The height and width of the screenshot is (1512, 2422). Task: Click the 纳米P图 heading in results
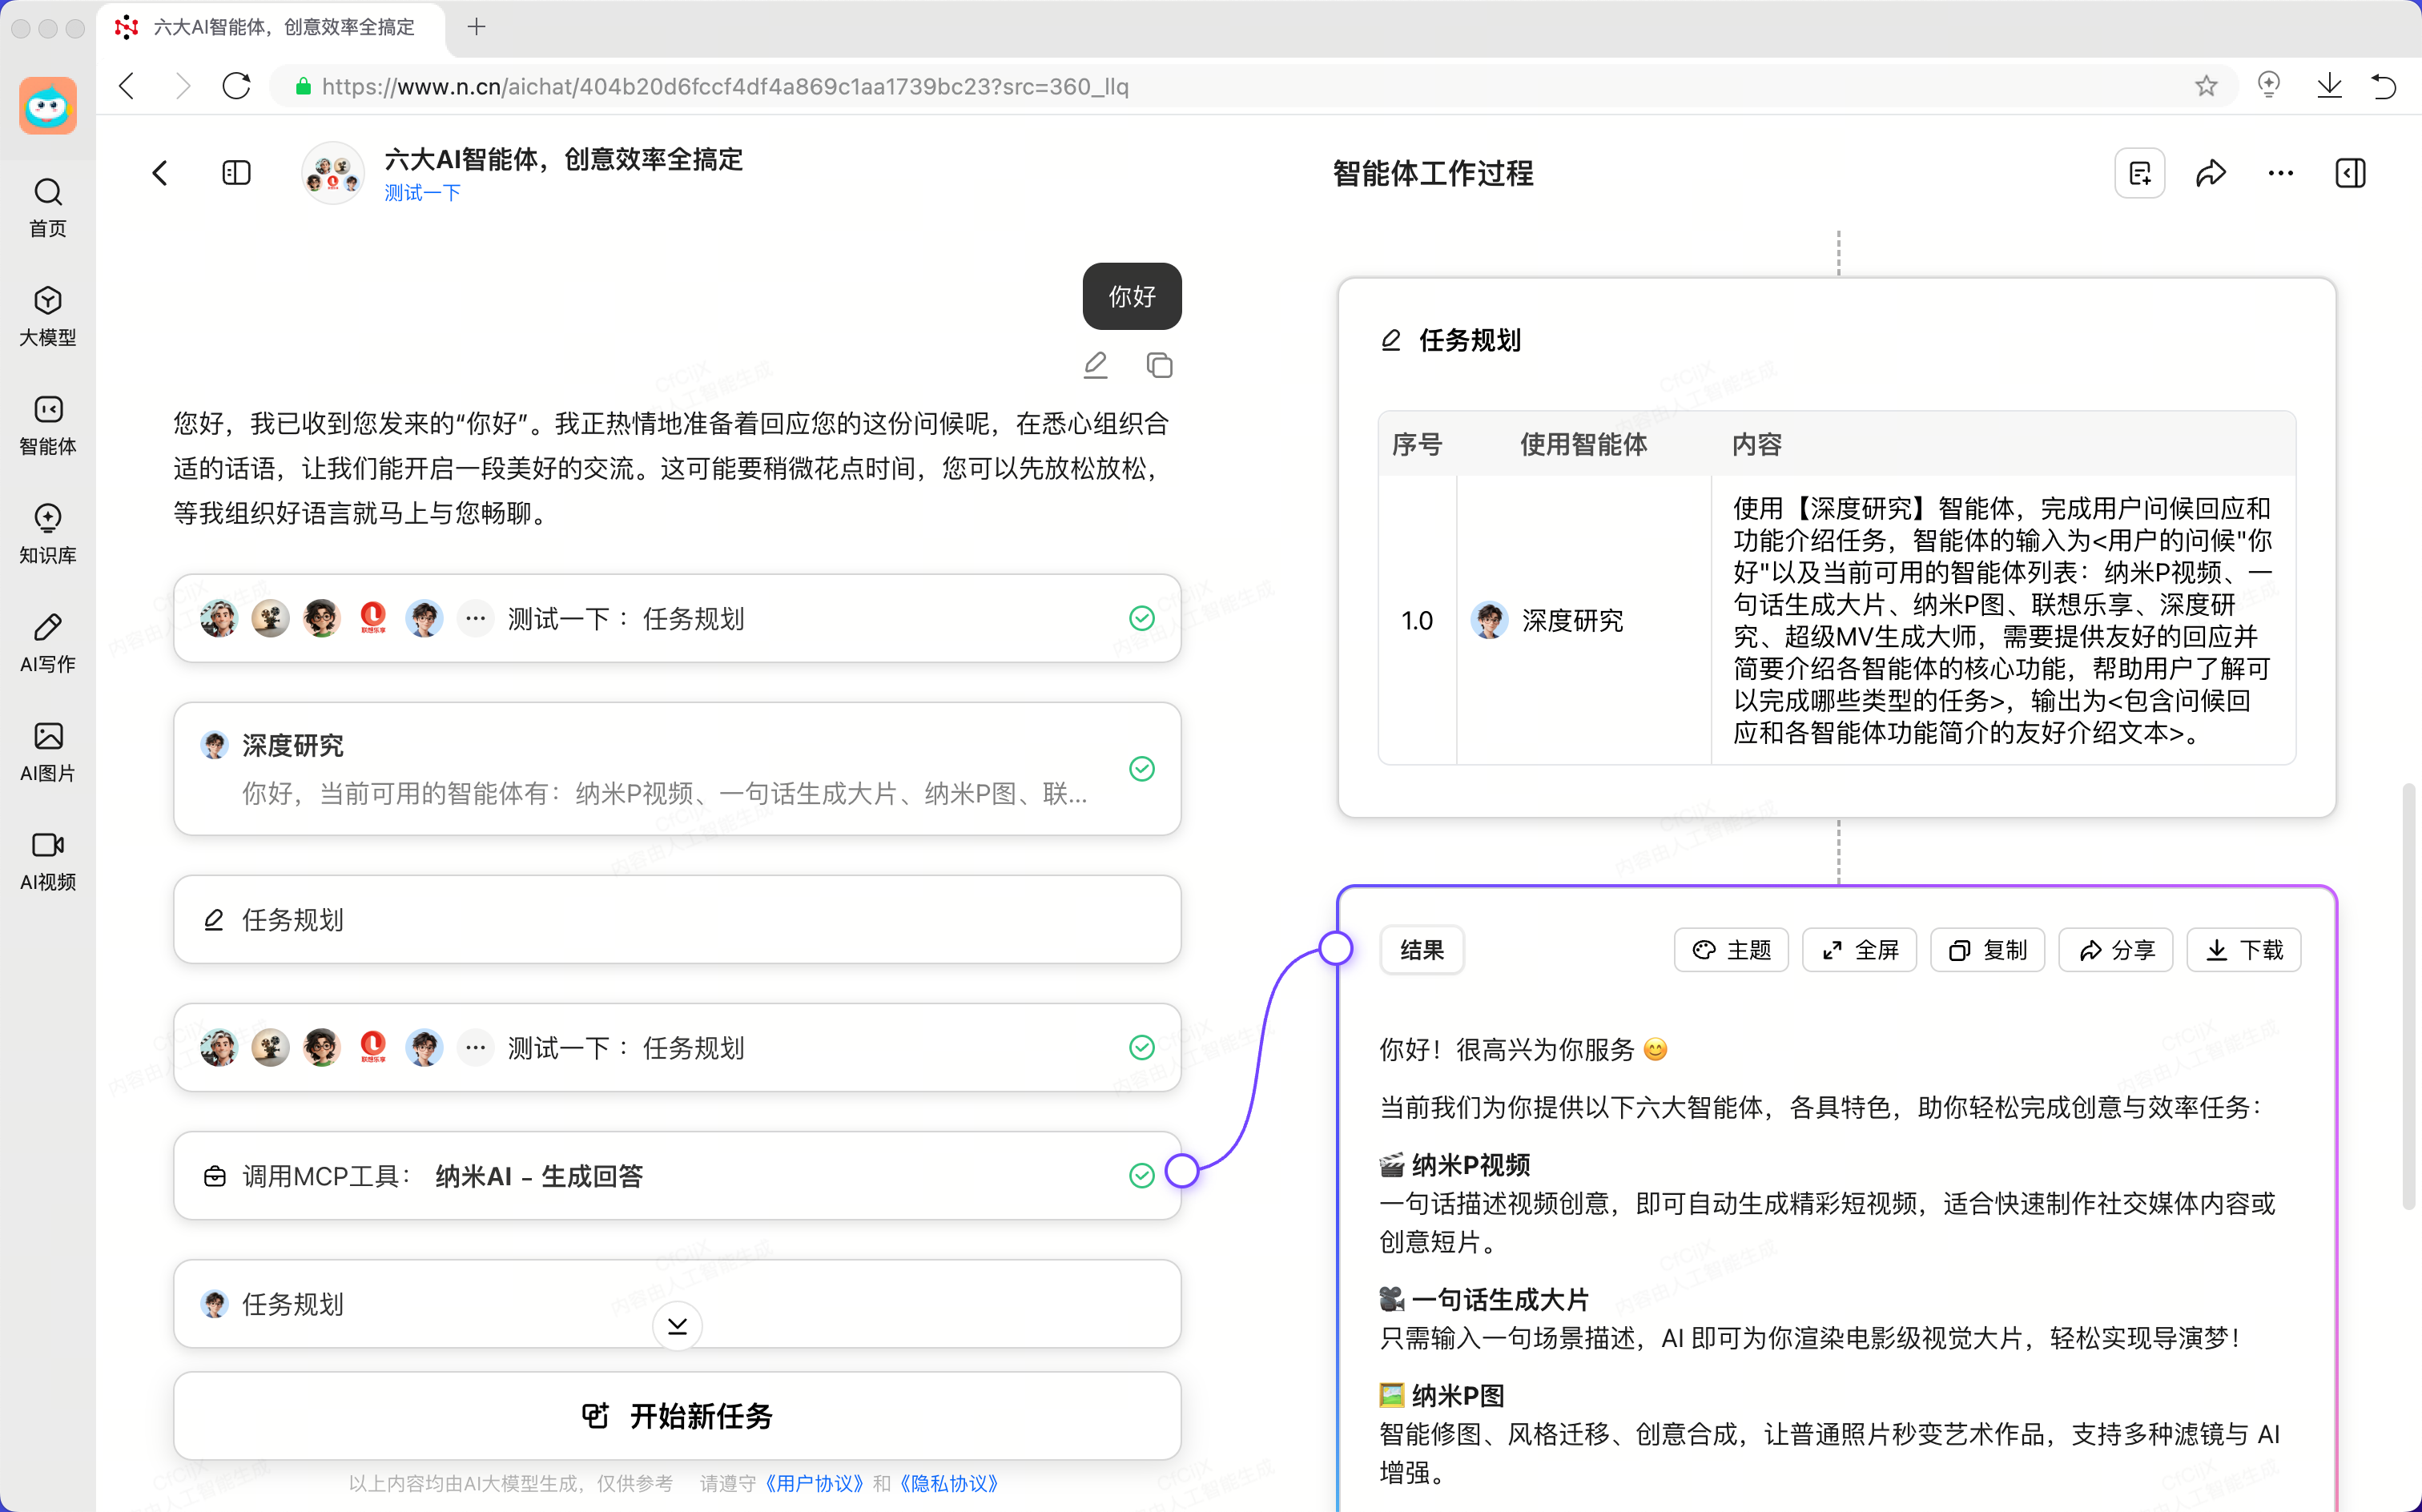click(x=1458, y=1395)
